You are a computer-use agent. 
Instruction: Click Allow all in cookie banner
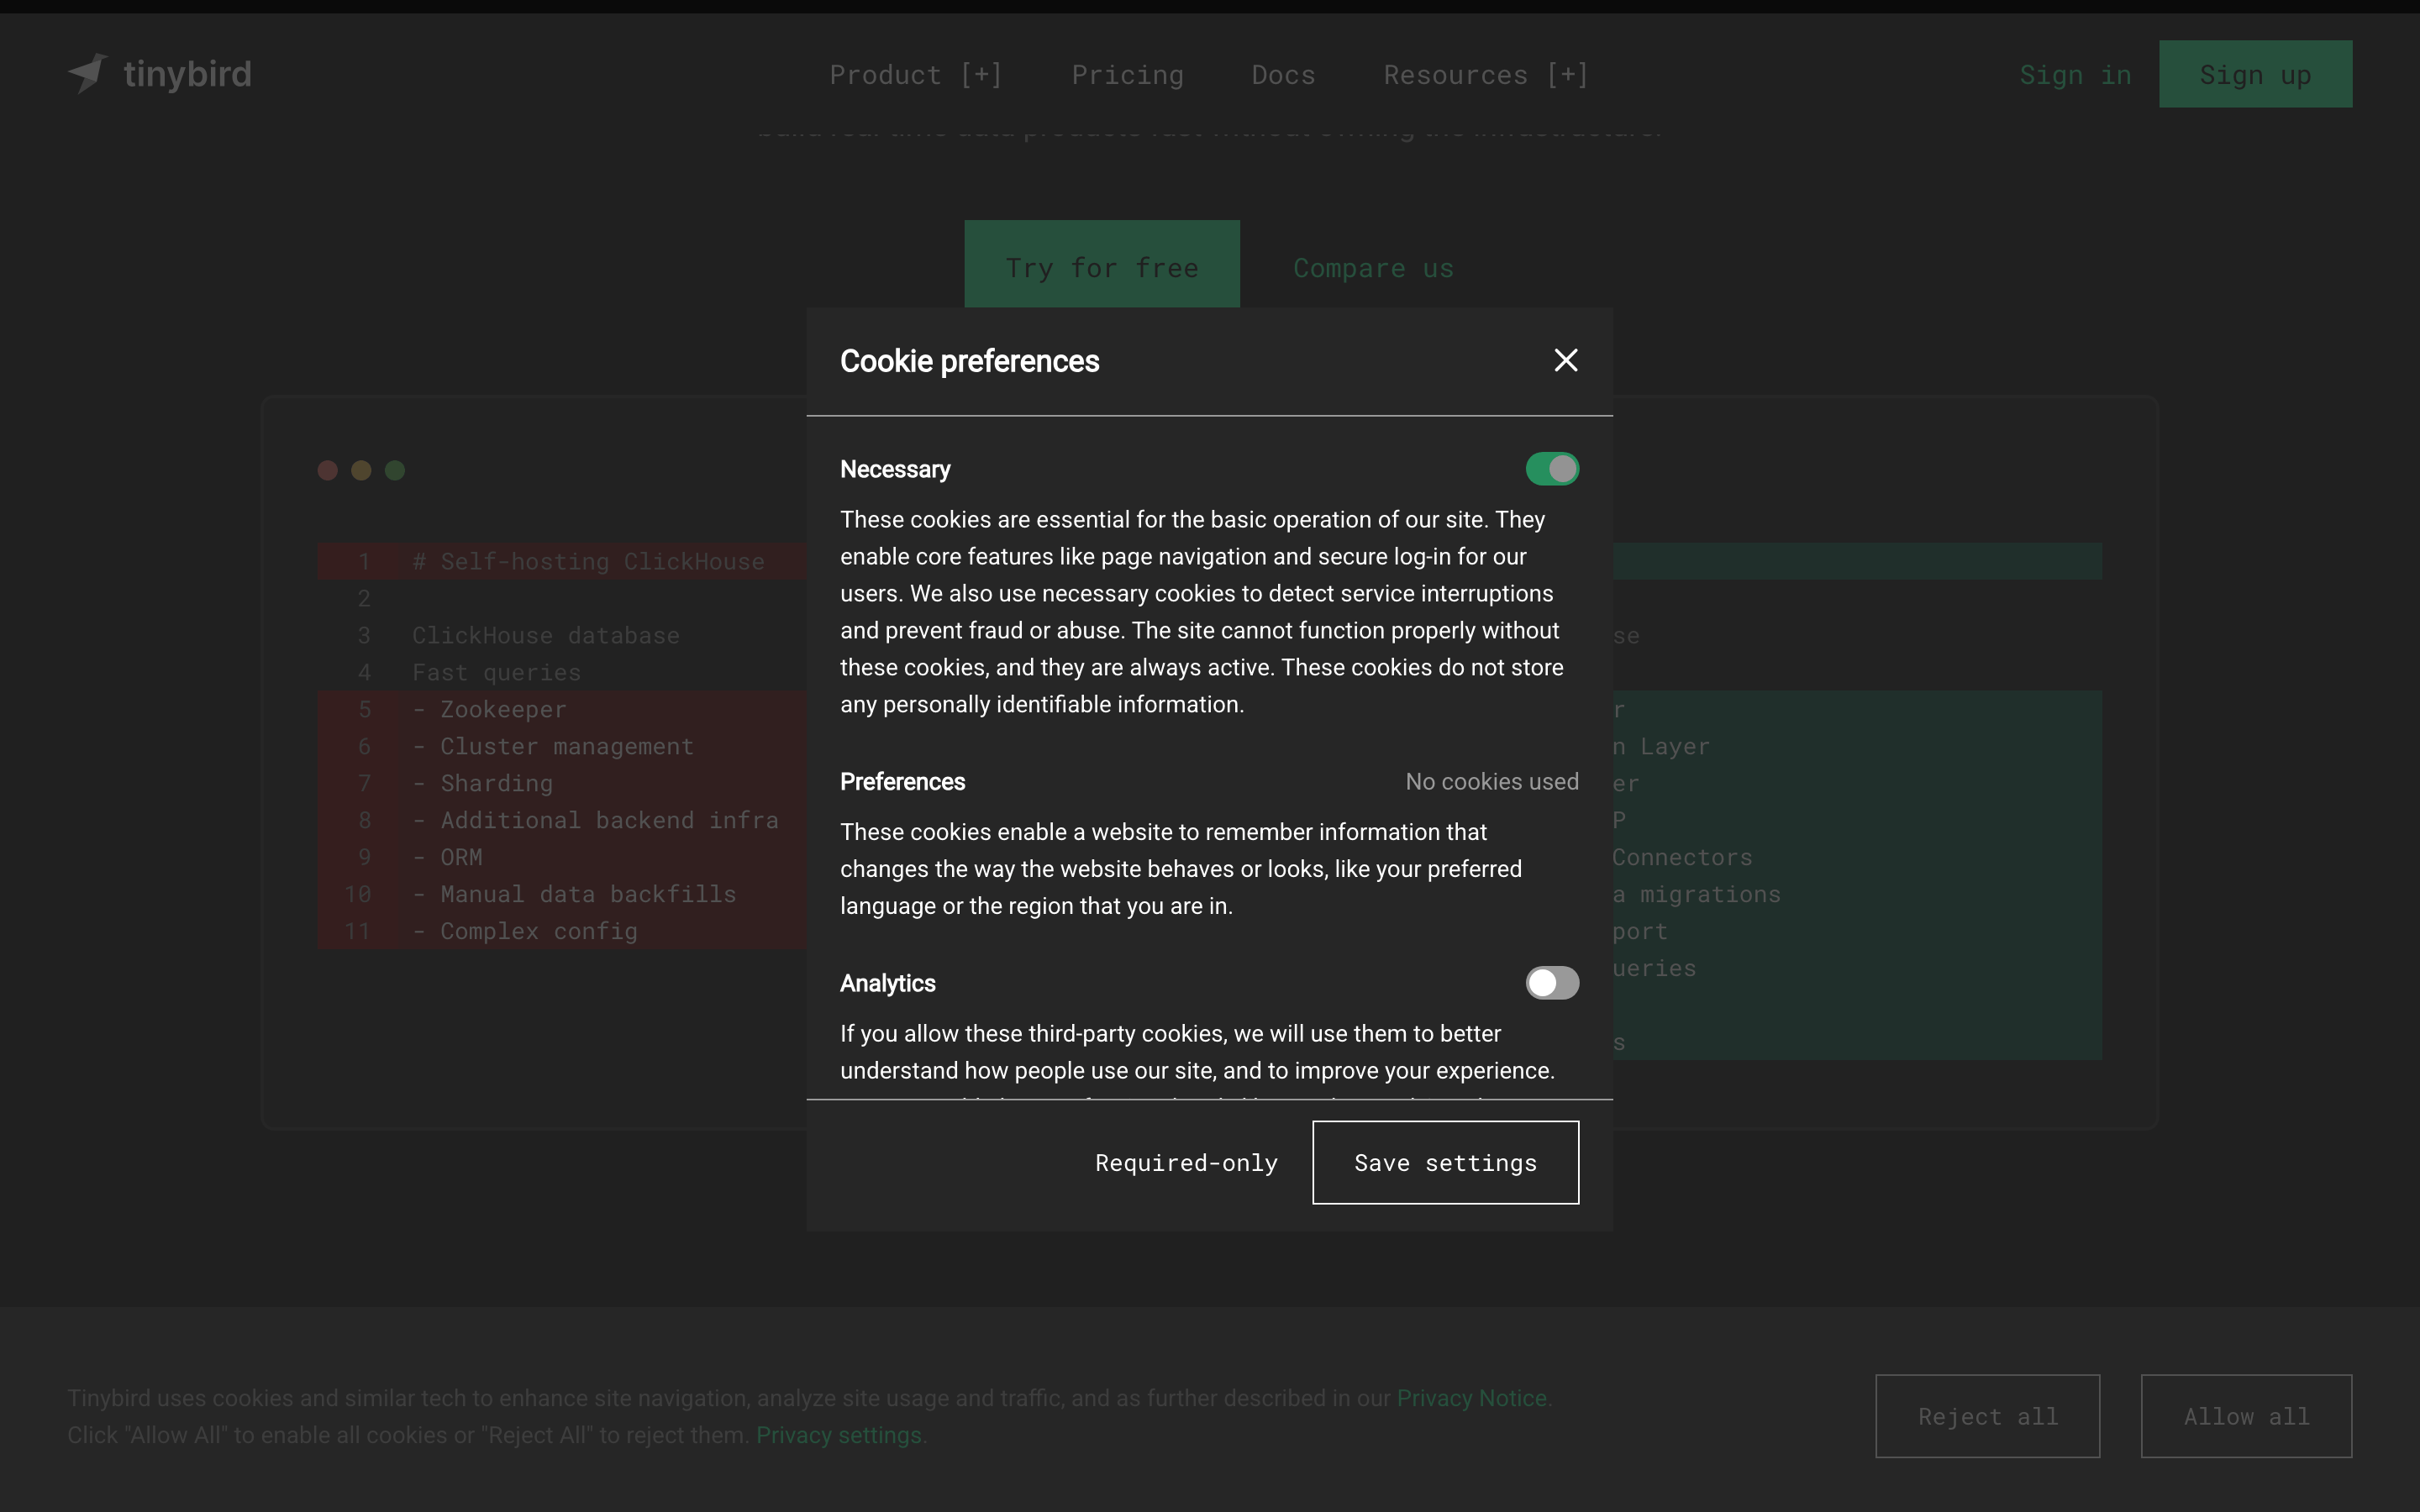(2246, 1416)
